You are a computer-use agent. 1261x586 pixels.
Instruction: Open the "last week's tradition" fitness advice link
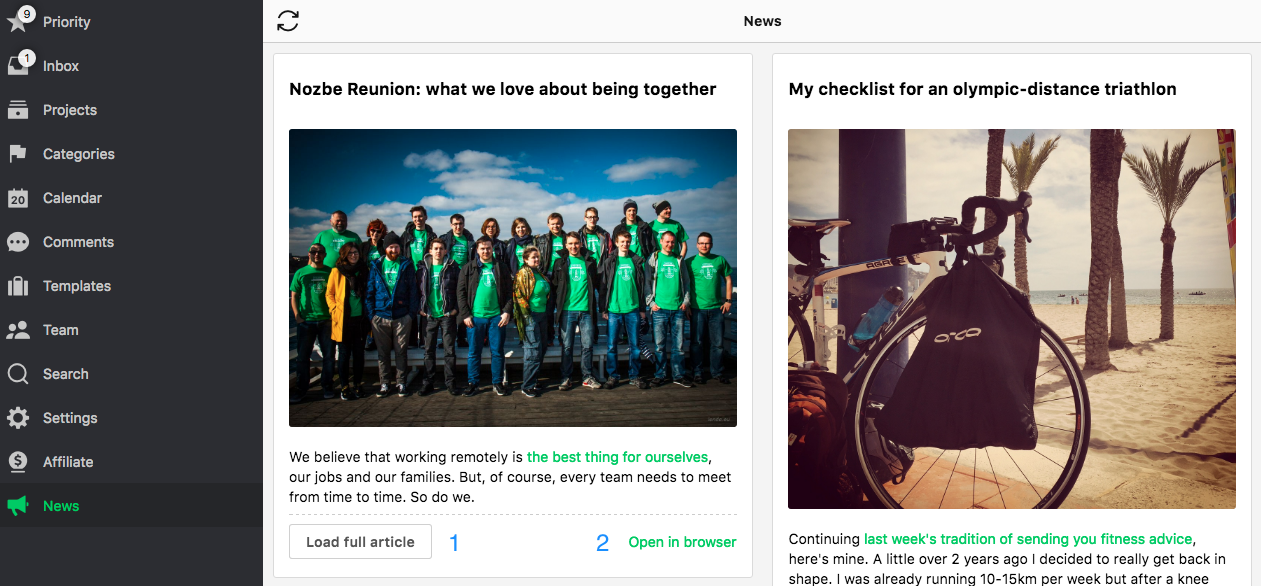(1028, 539)
